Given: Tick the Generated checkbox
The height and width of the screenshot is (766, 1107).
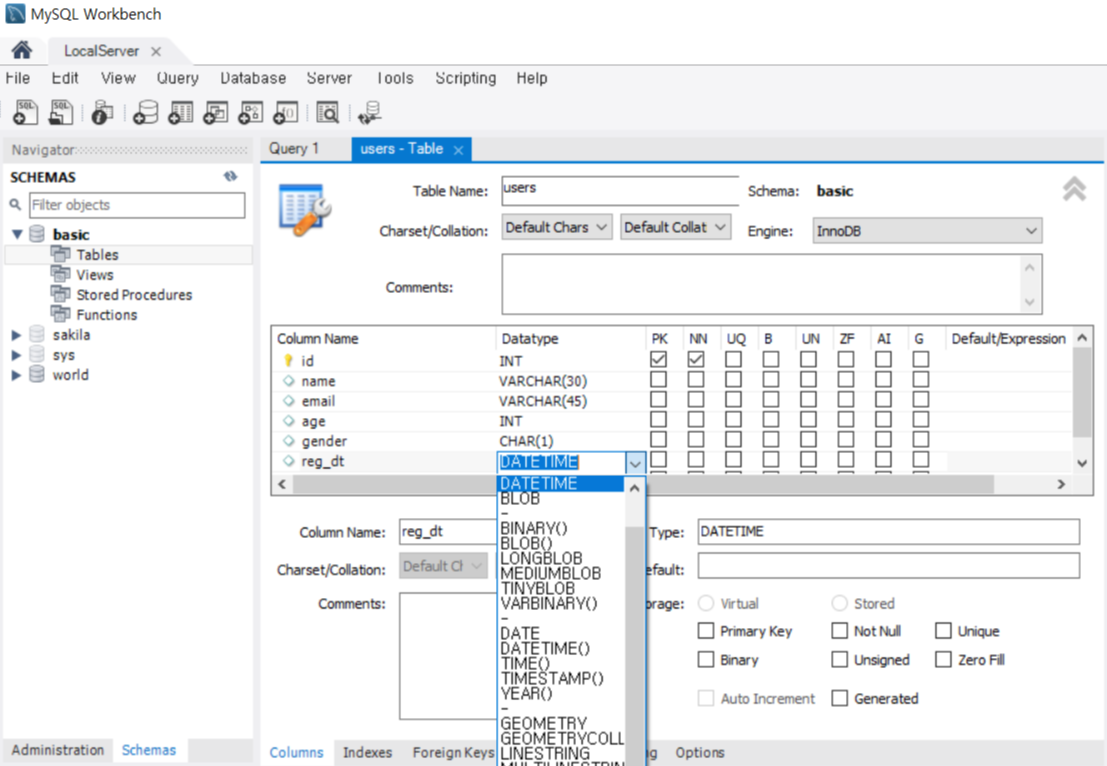Looking at the screenshot, I should 839,698.
